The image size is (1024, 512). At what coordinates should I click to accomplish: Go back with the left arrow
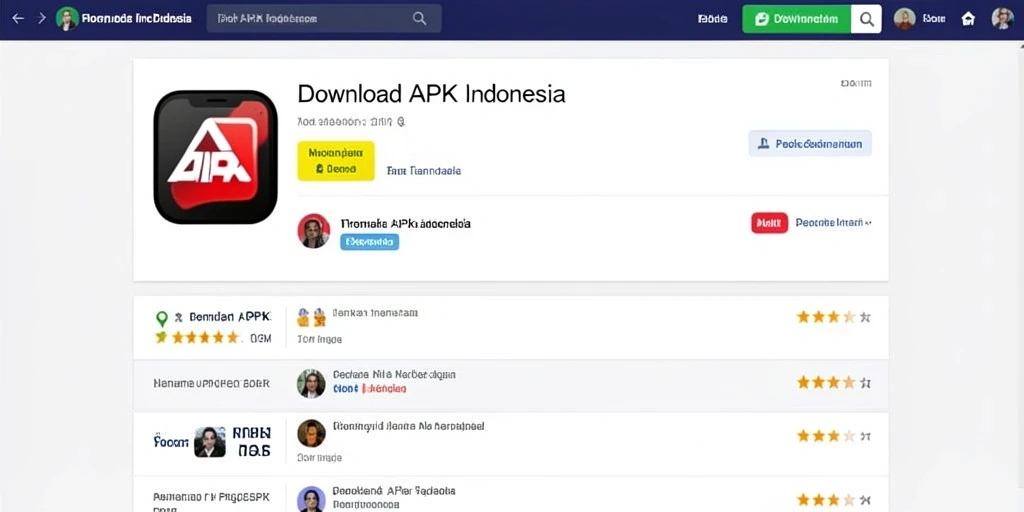(x=18, y=18)
